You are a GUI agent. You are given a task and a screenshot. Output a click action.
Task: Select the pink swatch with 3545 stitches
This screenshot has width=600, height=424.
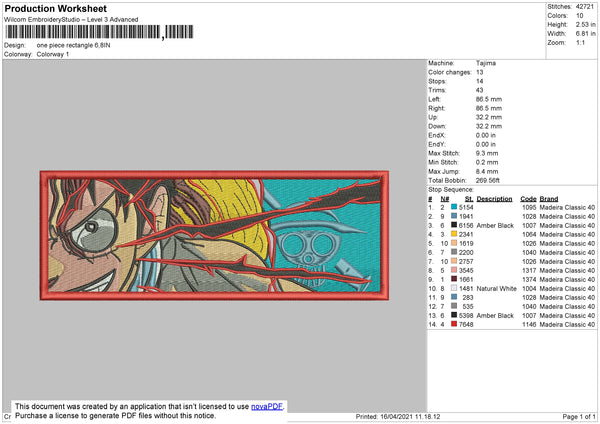454,270
